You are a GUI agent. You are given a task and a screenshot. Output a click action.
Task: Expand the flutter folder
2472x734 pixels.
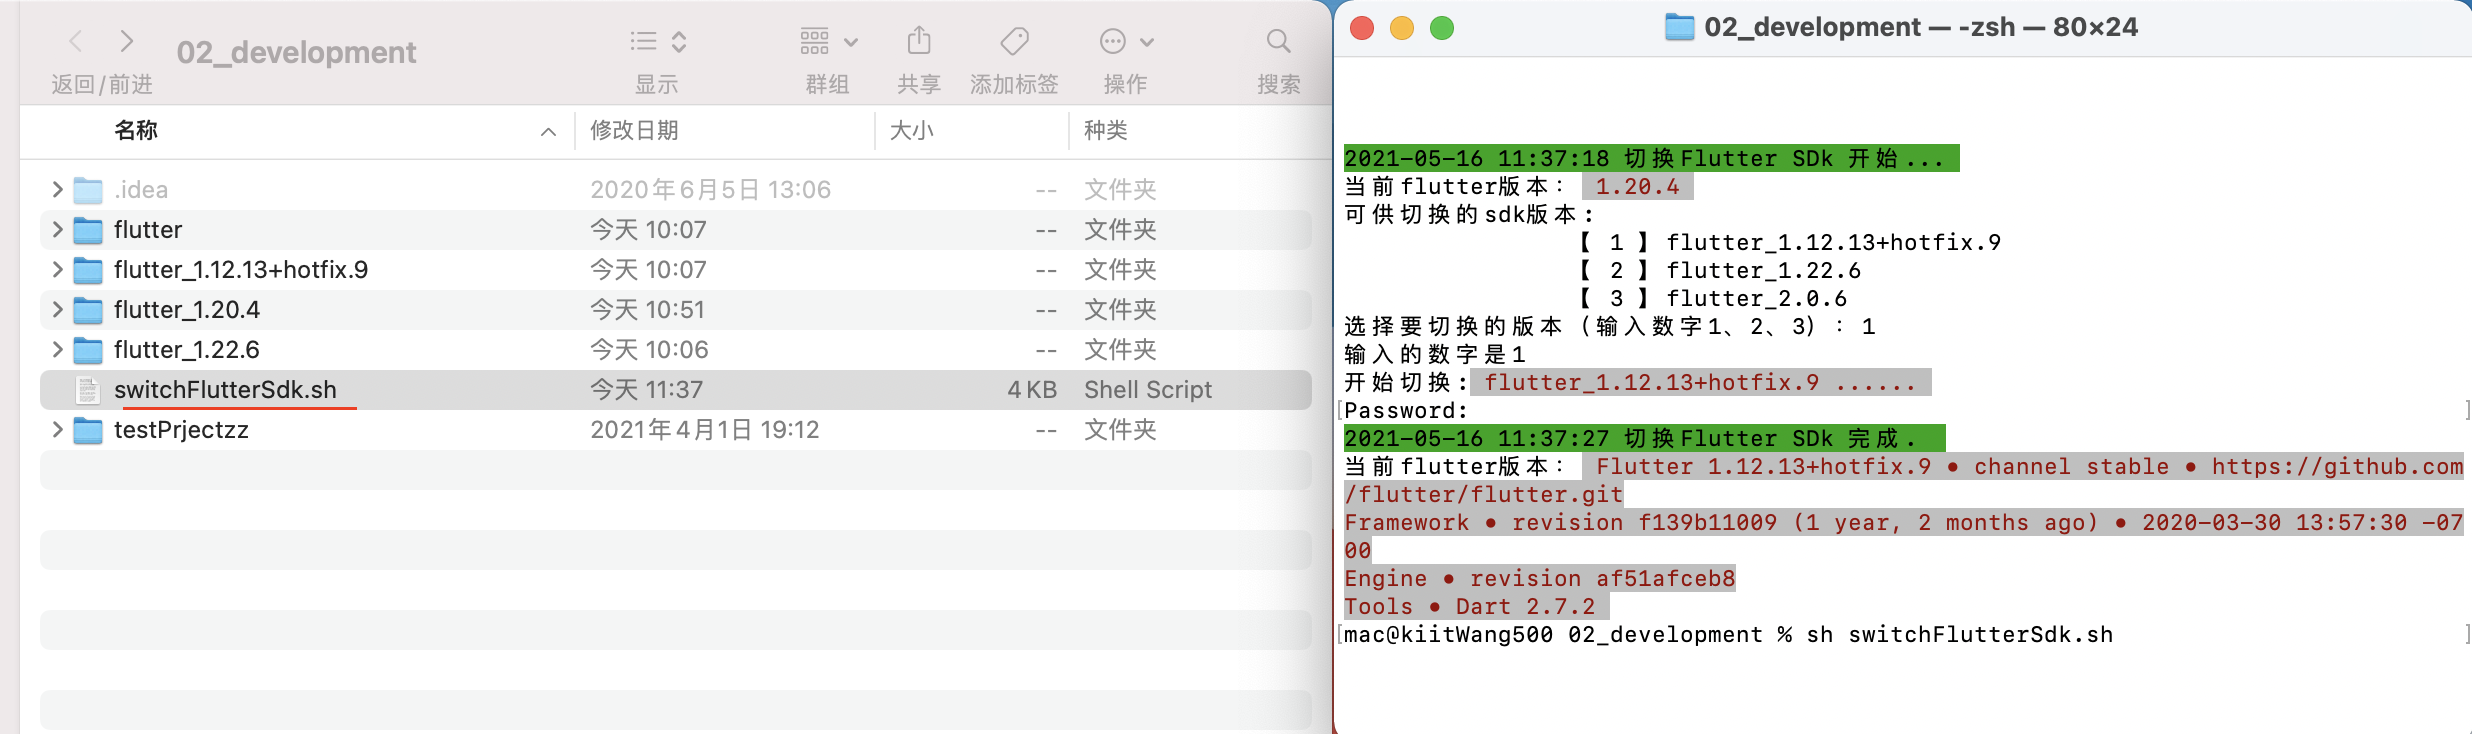coord(57,229)
